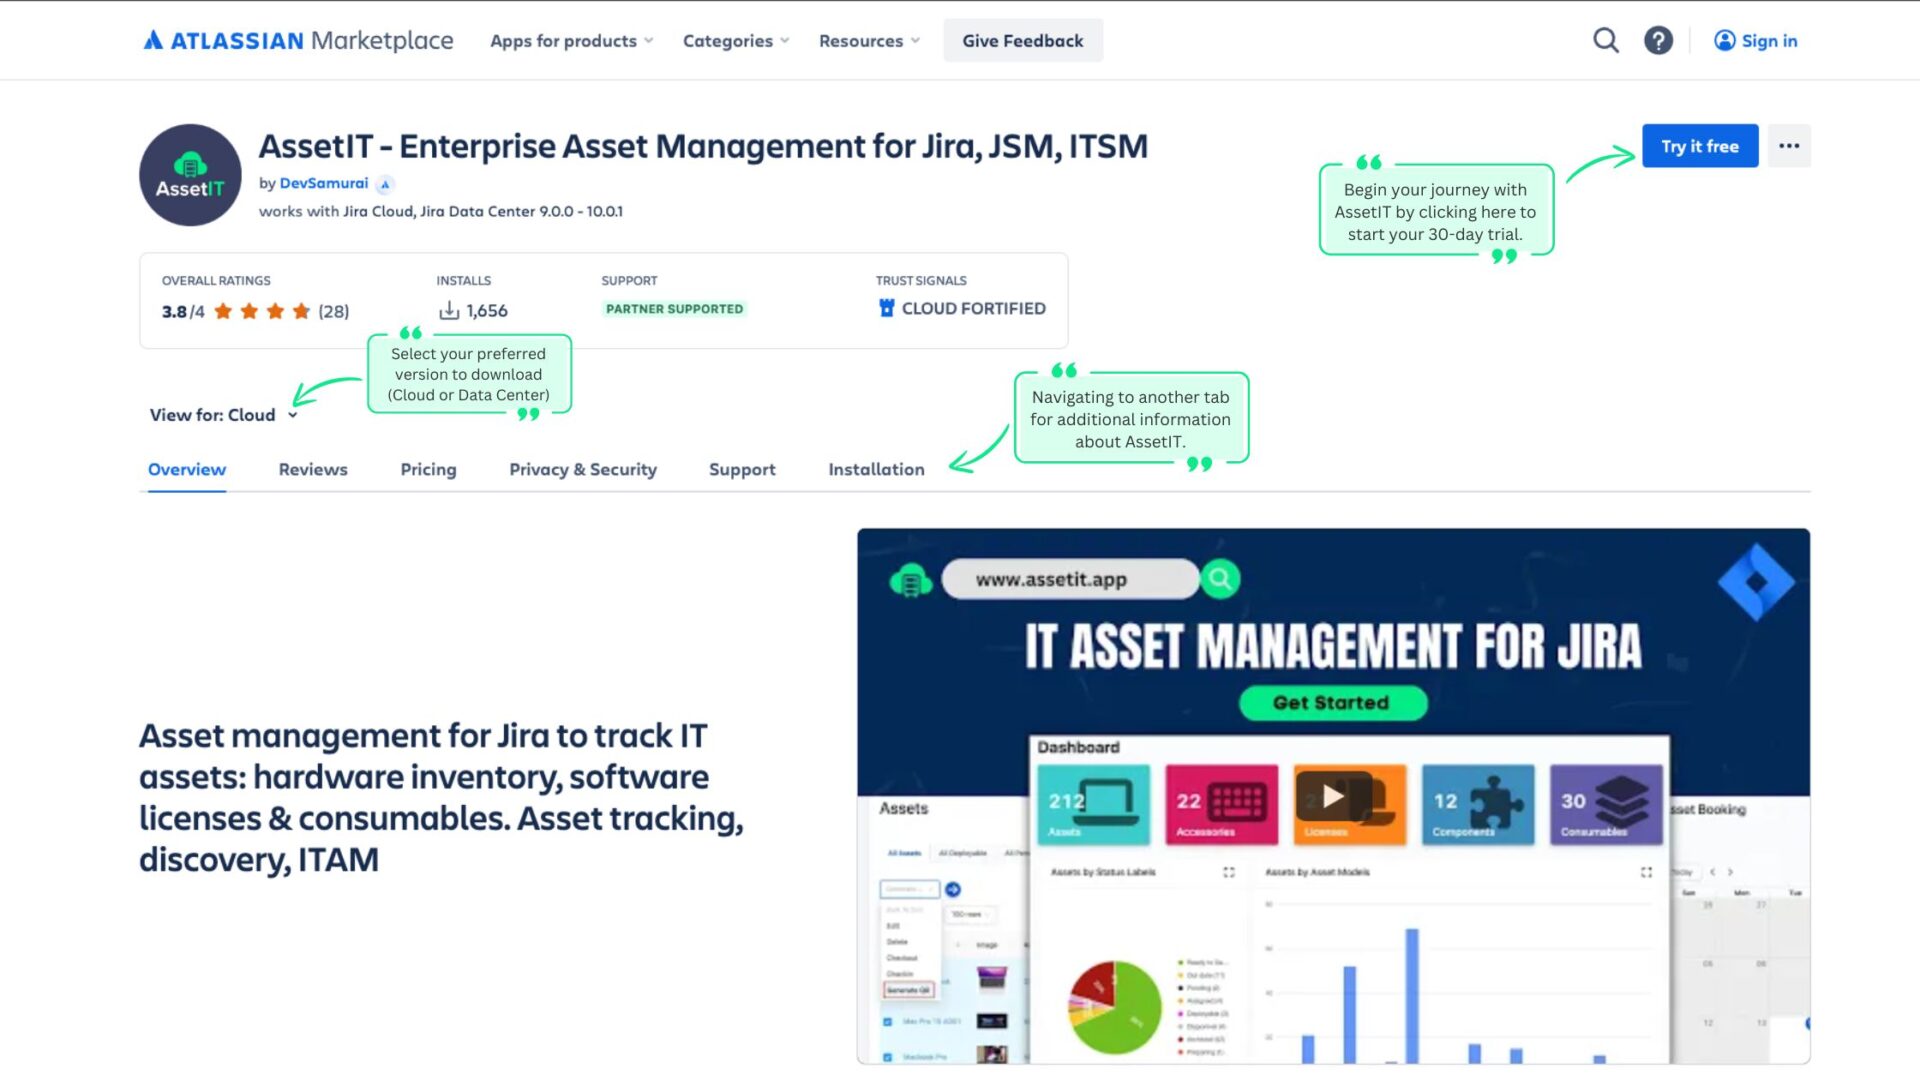
Task: Click the Cloud Fortified trust shield icon
Action: 885,307
